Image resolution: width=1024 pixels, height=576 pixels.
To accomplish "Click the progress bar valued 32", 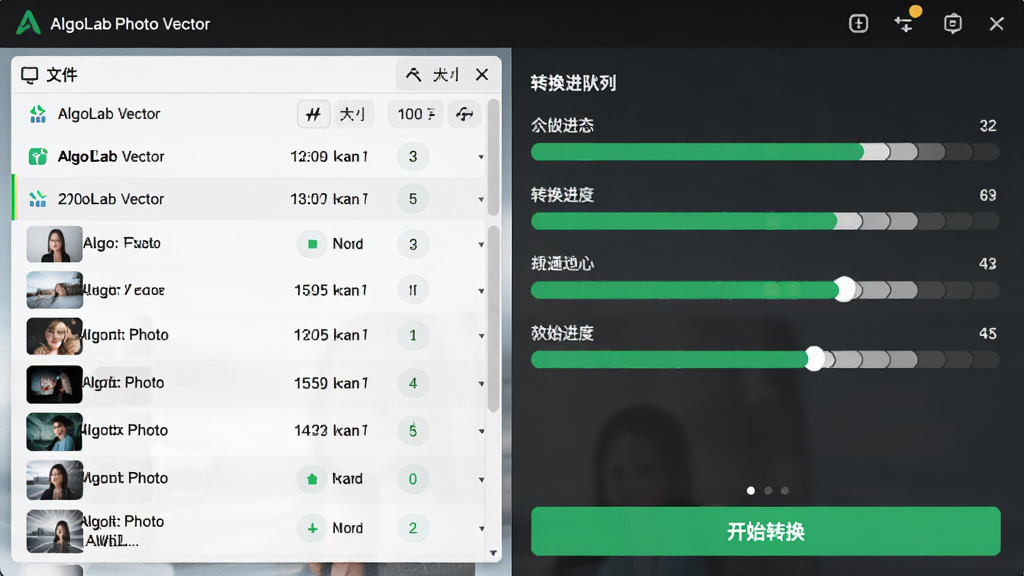I will [x=765, y=152].
